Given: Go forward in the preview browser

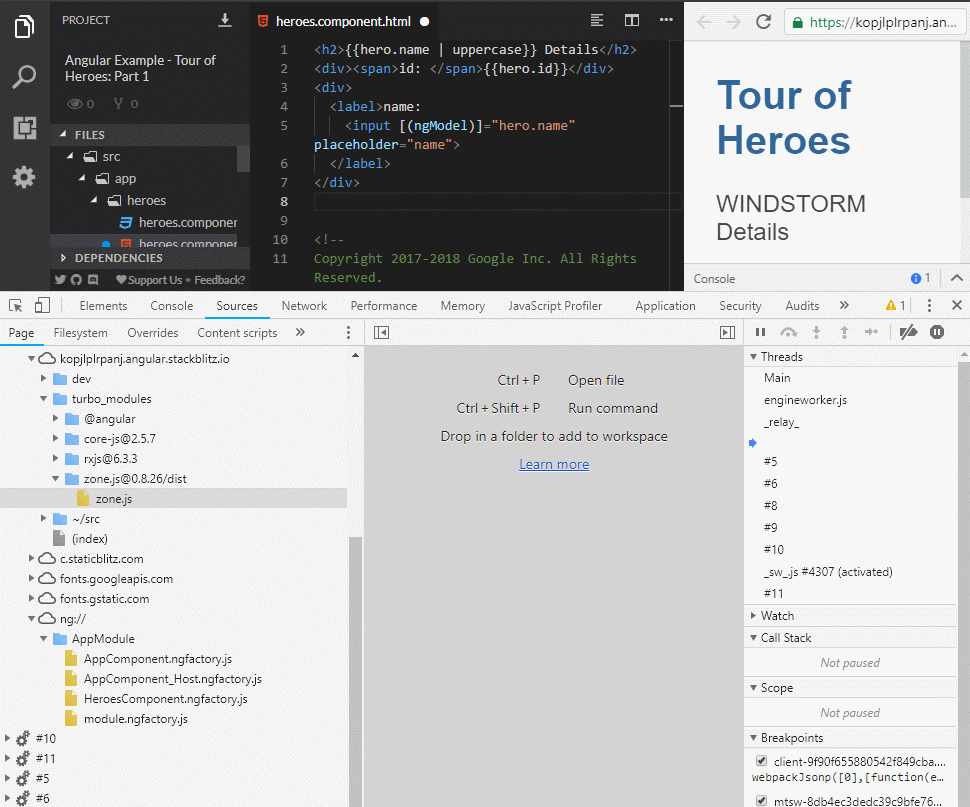Looking at the screenshot, I should (733, 22).
